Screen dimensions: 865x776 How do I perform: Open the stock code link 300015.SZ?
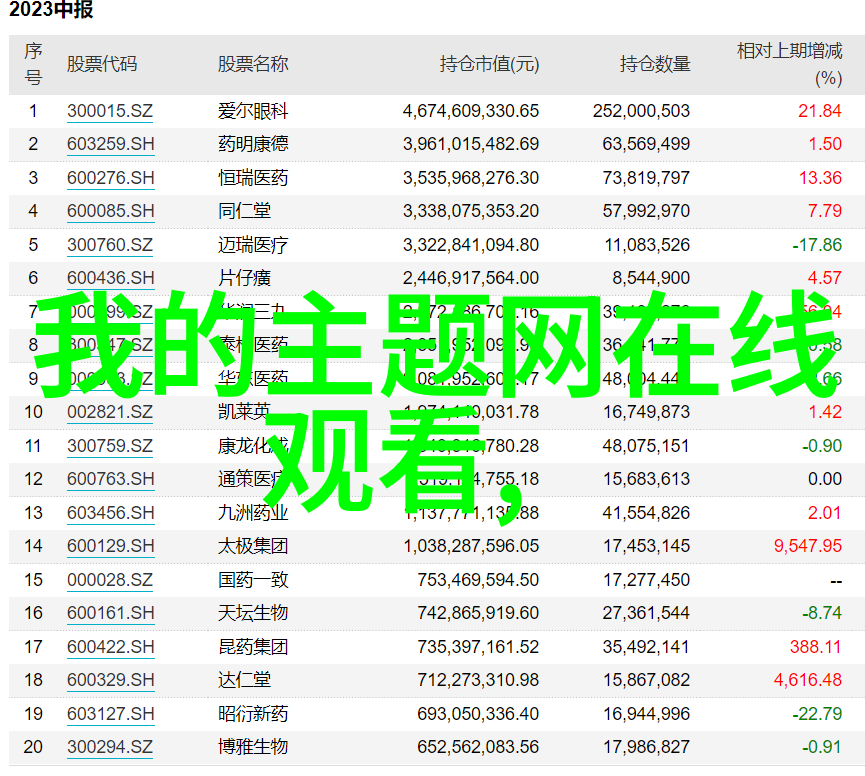point(110,111)
